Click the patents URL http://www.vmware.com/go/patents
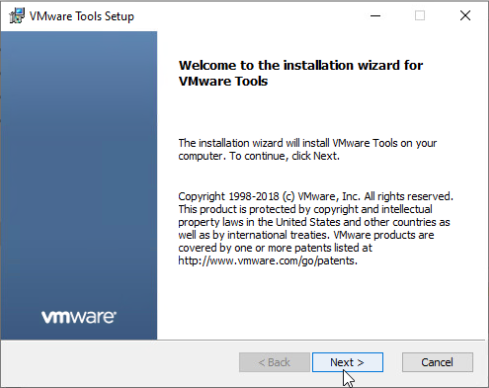489x388 pixels. pos(268,261)
